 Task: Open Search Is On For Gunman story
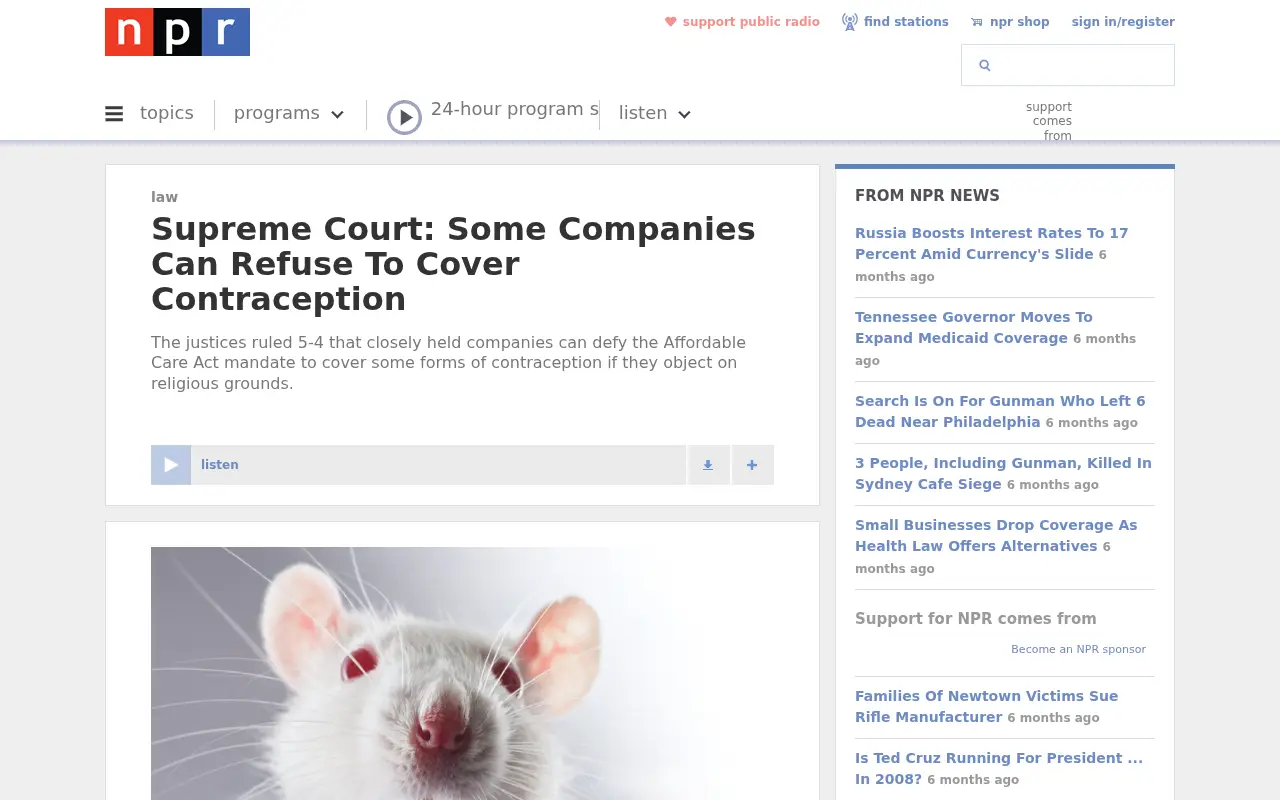tap(1000, 412)
